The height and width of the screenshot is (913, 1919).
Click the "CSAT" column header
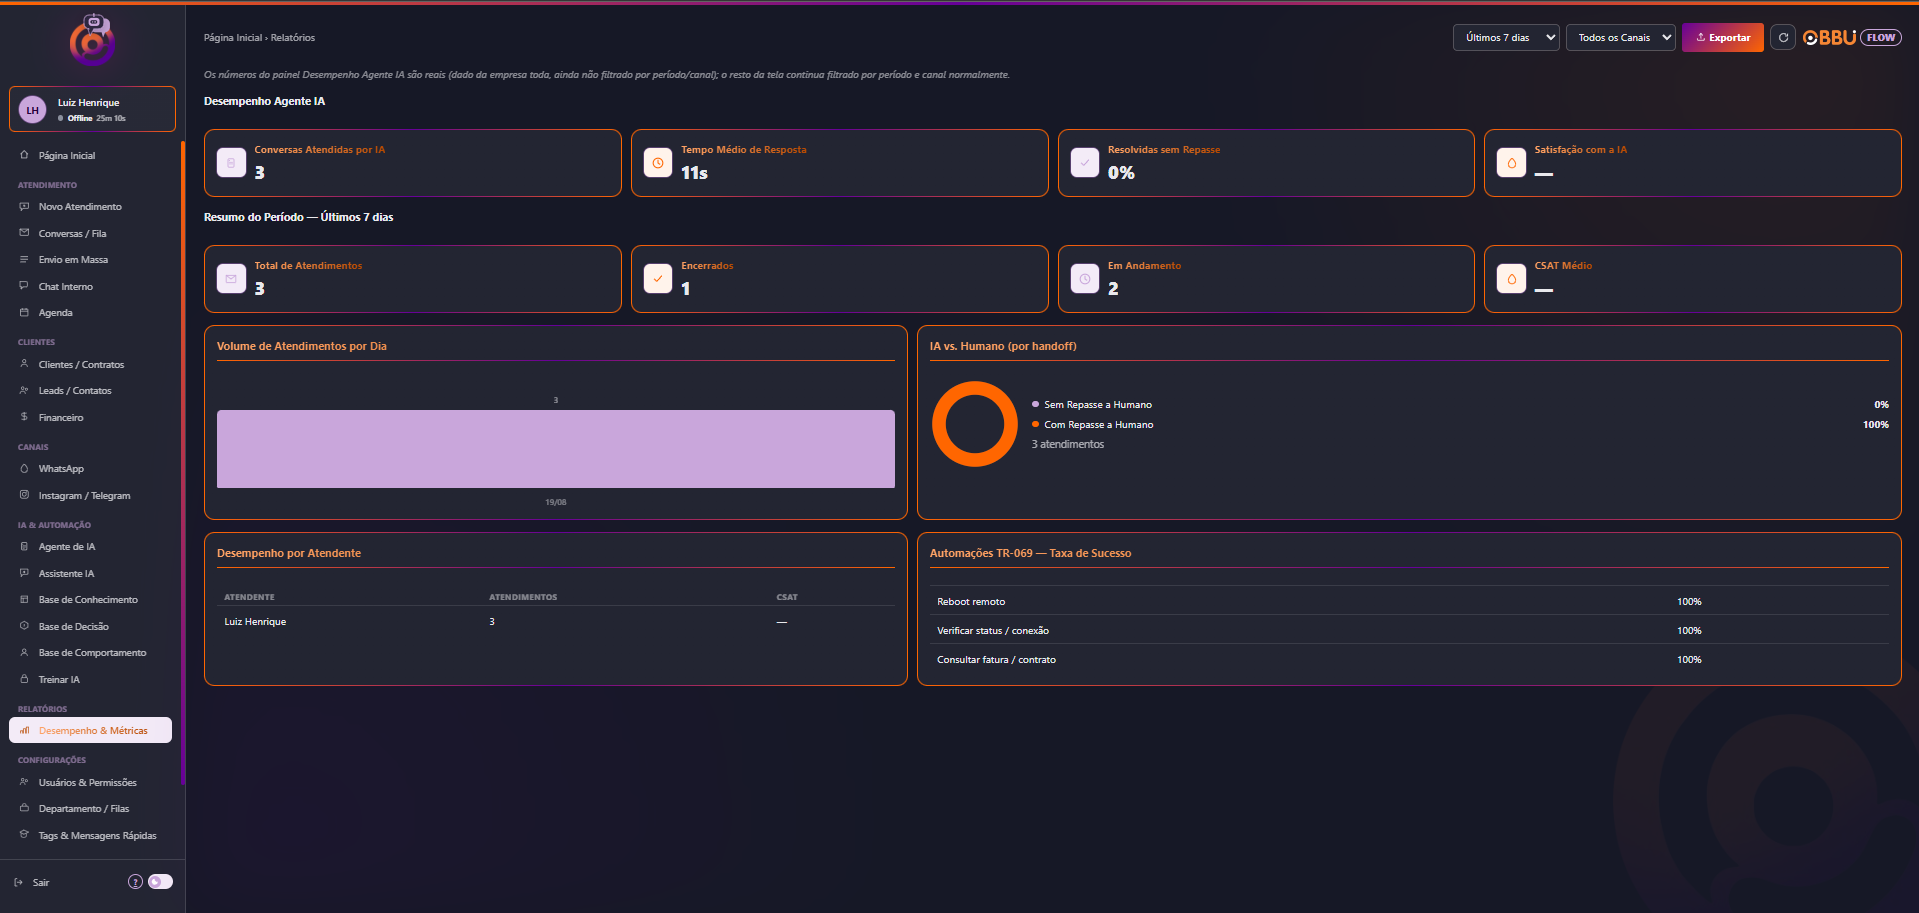coord(787,597)
